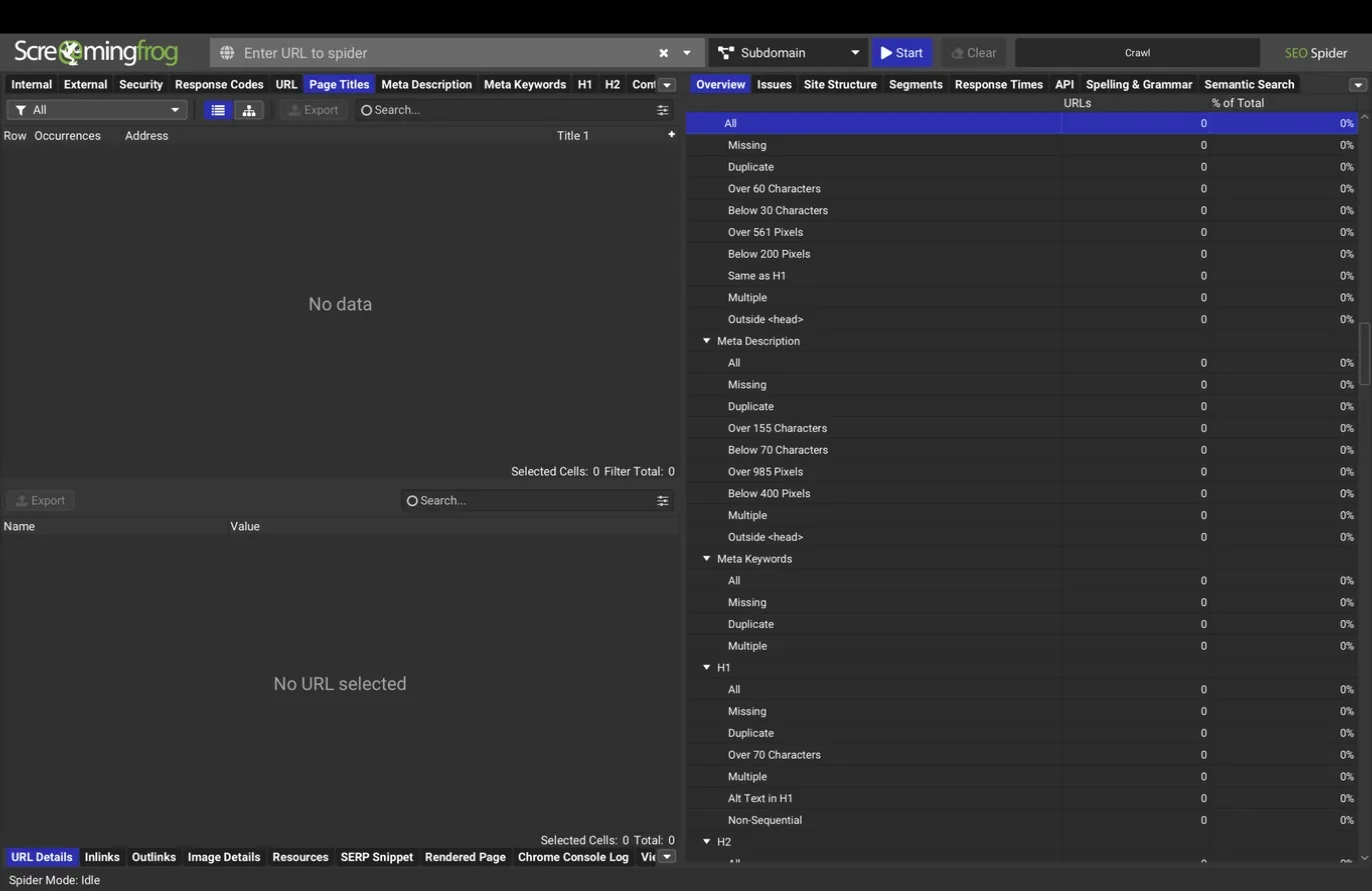Open lower search filter options icon

pos(663,501)
